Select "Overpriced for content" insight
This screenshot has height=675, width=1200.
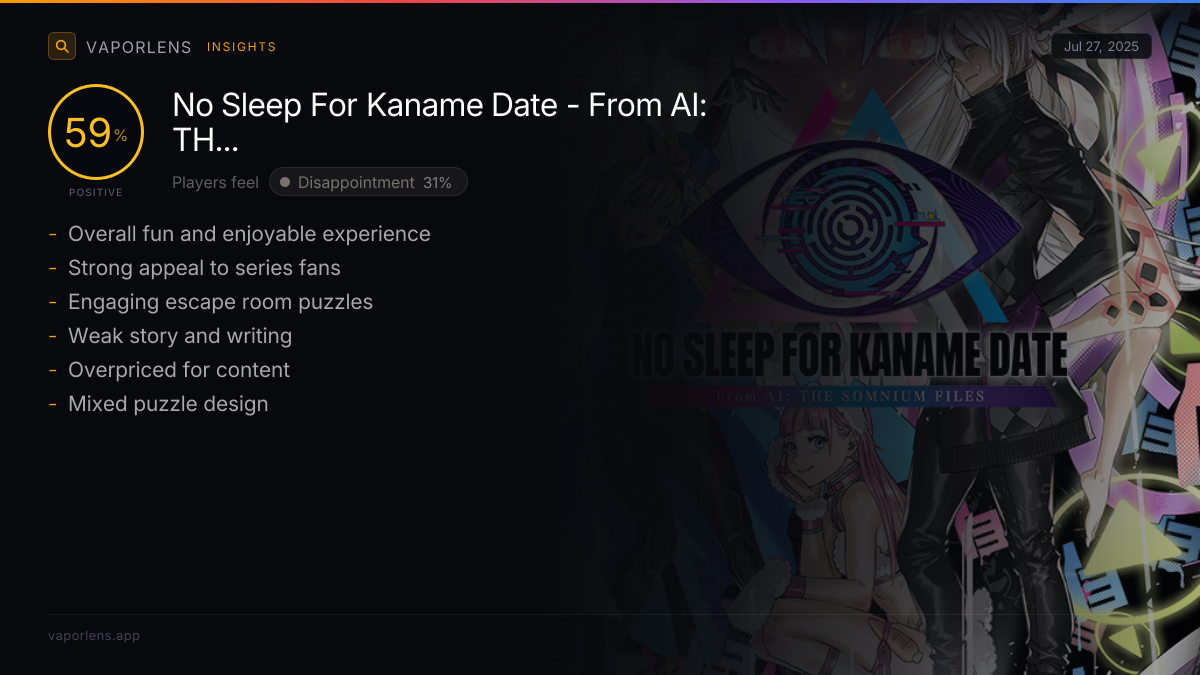click(179, 370)
